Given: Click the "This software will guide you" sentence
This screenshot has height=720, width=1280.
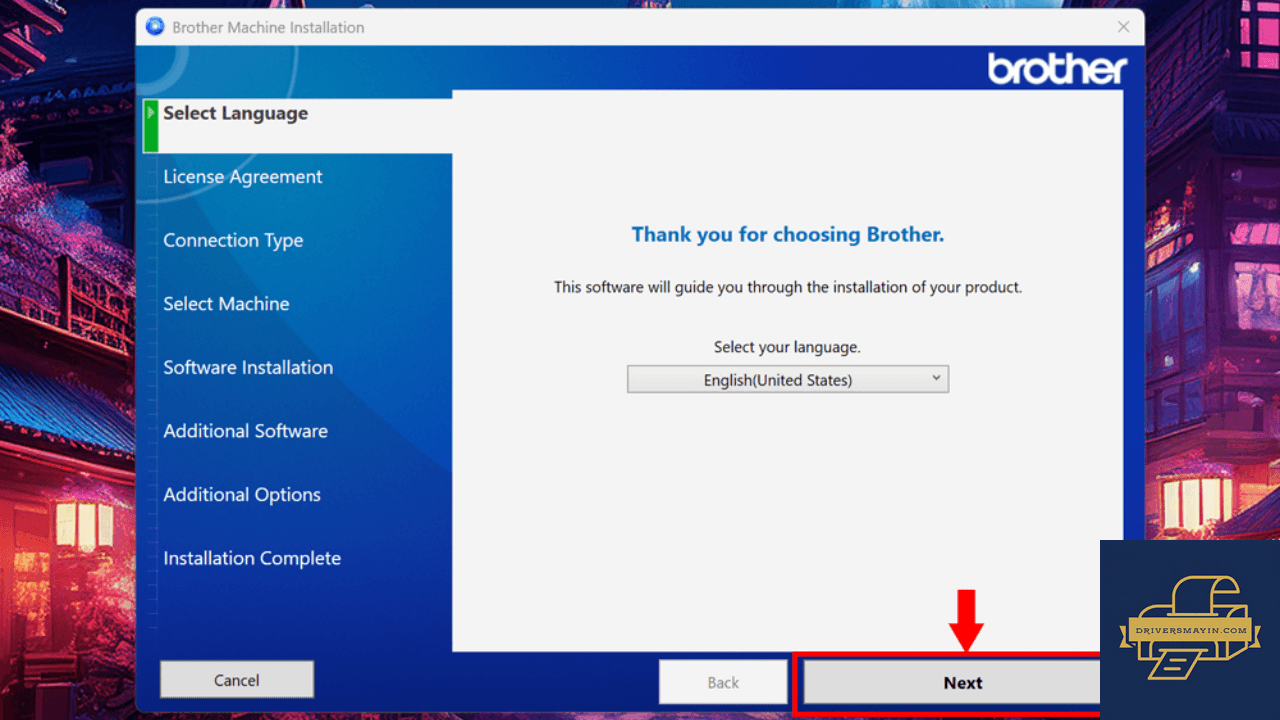Looking at the screenshot, I should [x=788, y=287].
